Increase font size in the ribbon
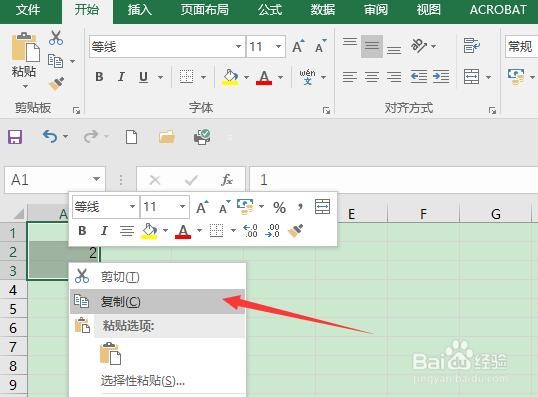This screenshot has height=397, width=538. coord(298,46)
